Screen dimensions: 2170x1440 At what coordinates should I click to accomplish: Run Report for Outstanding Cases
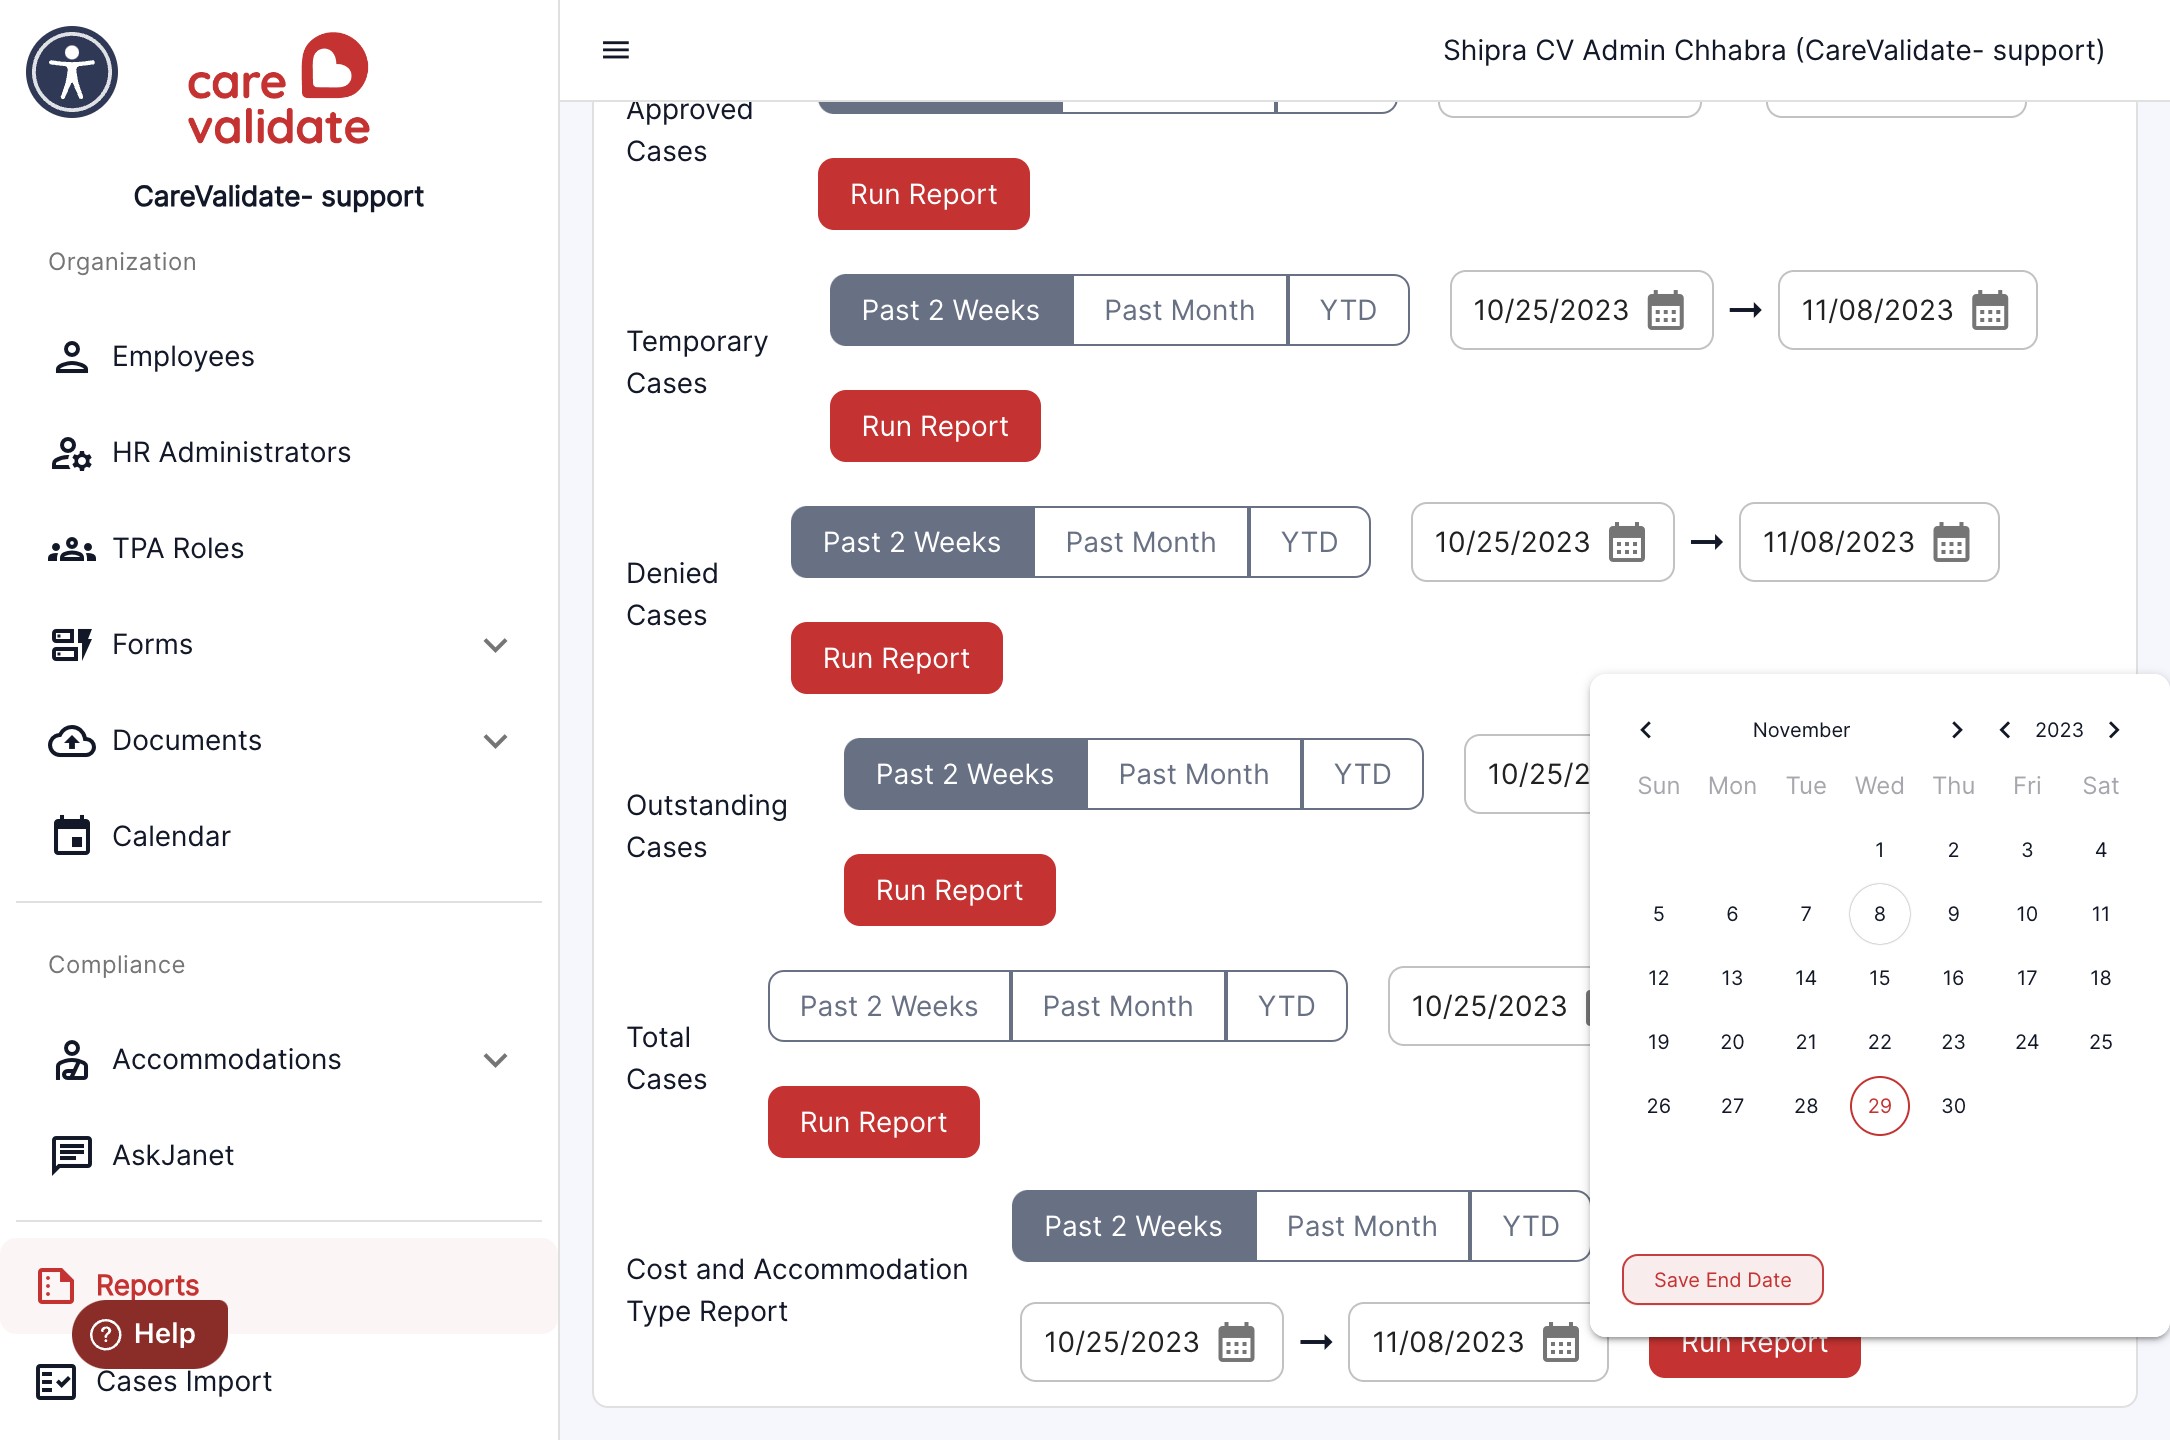(x=949, y=890)
